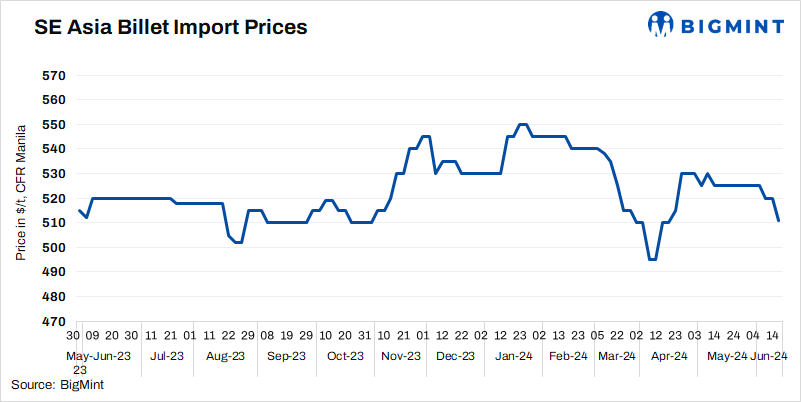Click the BigMint people logo icon

659,22
